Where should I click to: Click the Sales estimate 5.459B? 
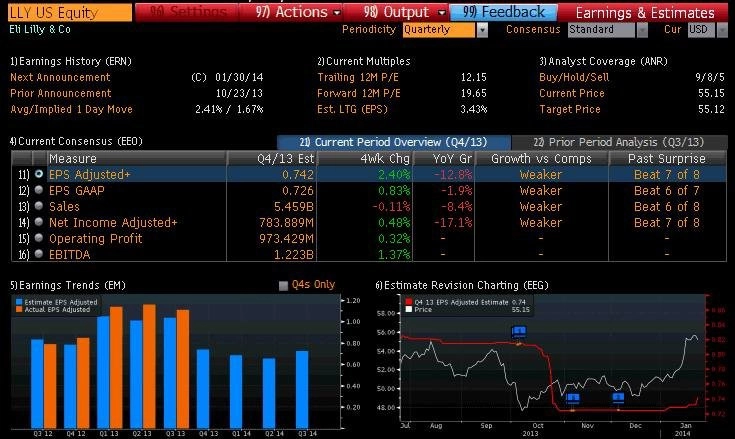click(x=294, y=207)
